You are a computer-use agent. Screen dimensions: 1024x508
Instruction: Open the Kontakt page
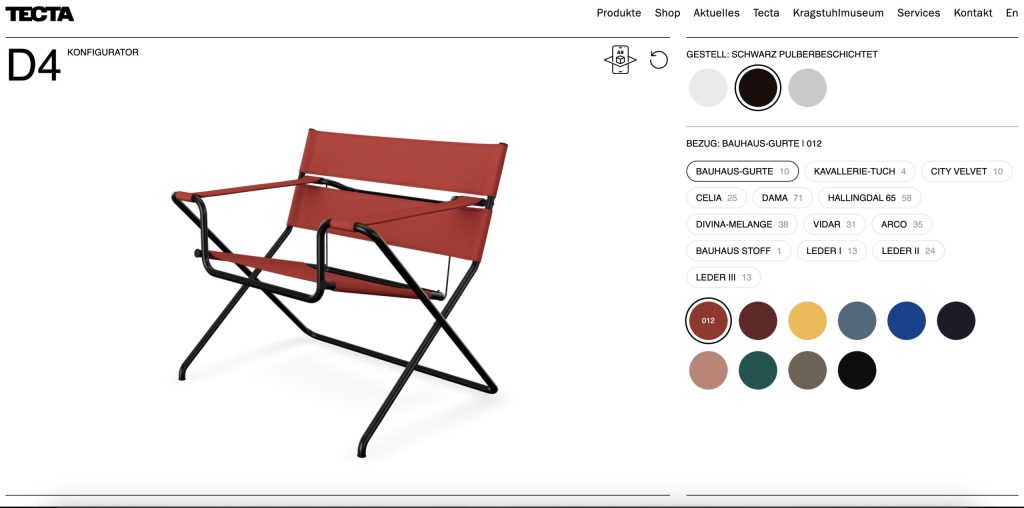point(972,13)
